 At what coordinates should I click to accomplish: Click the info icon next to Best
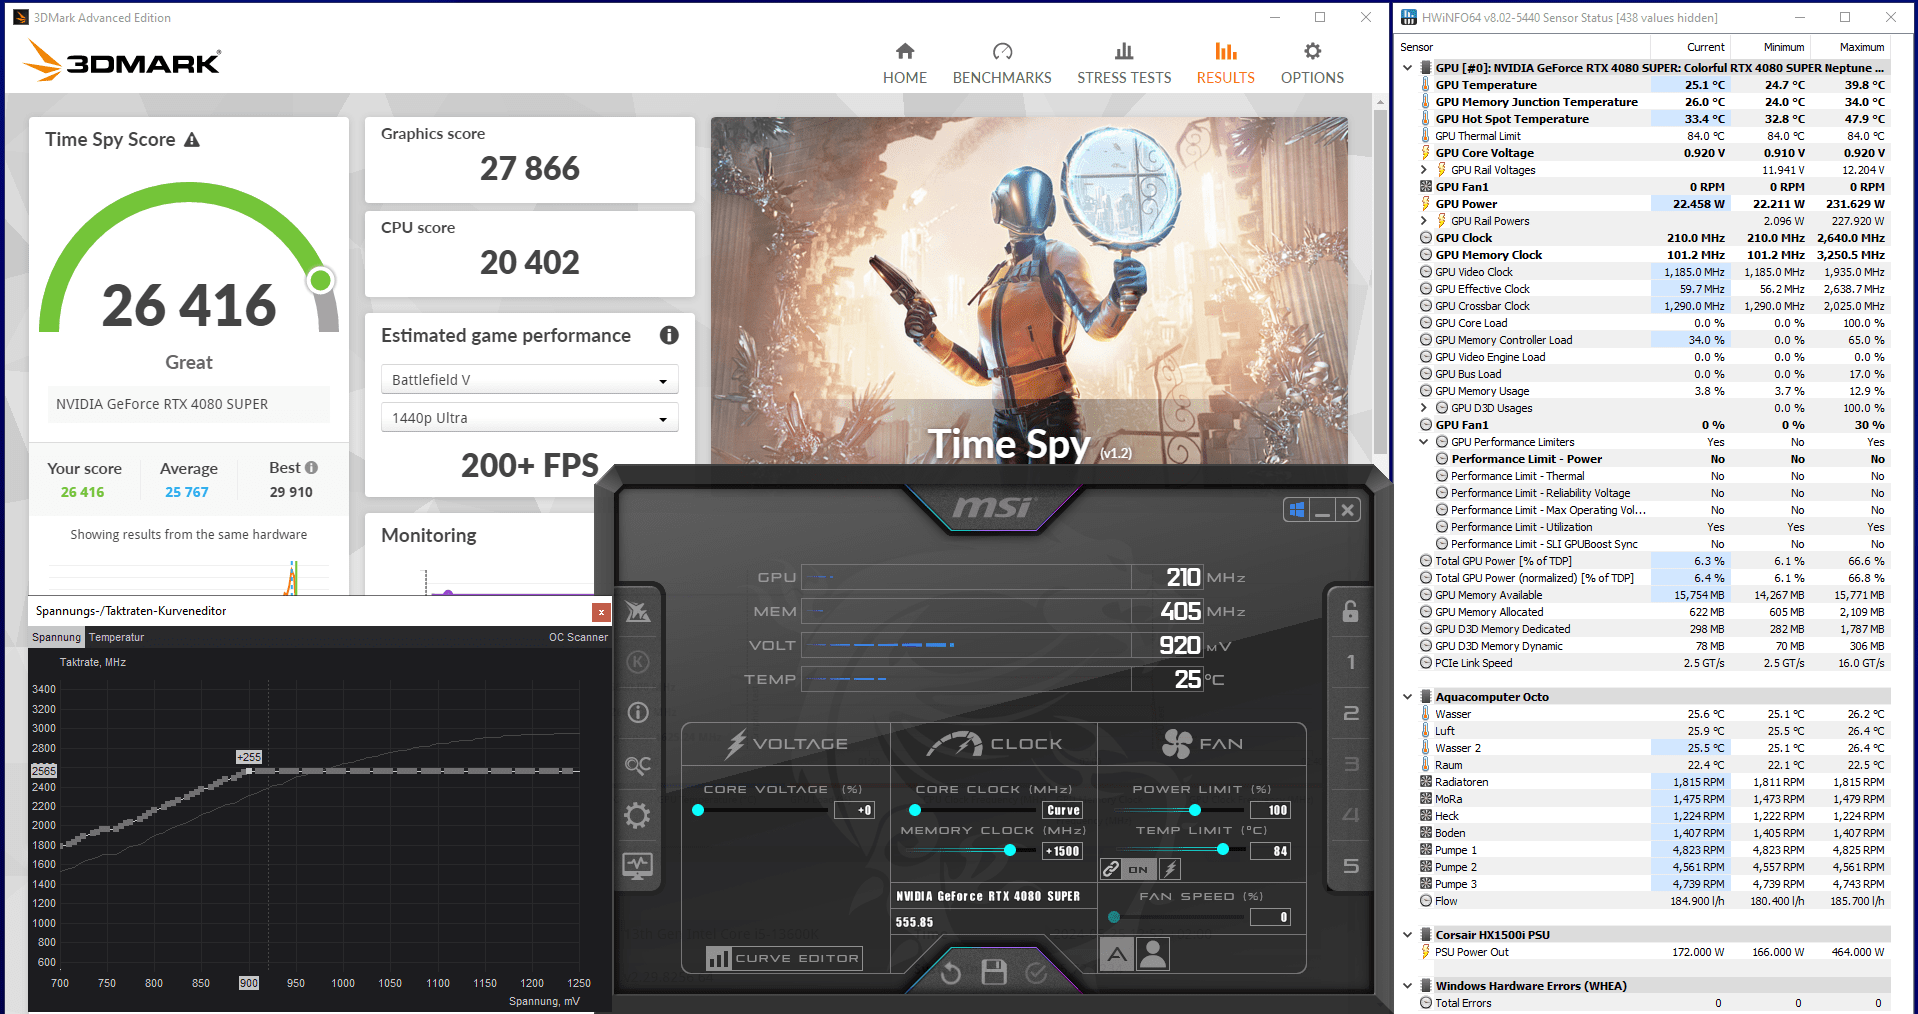pos(312,468)
